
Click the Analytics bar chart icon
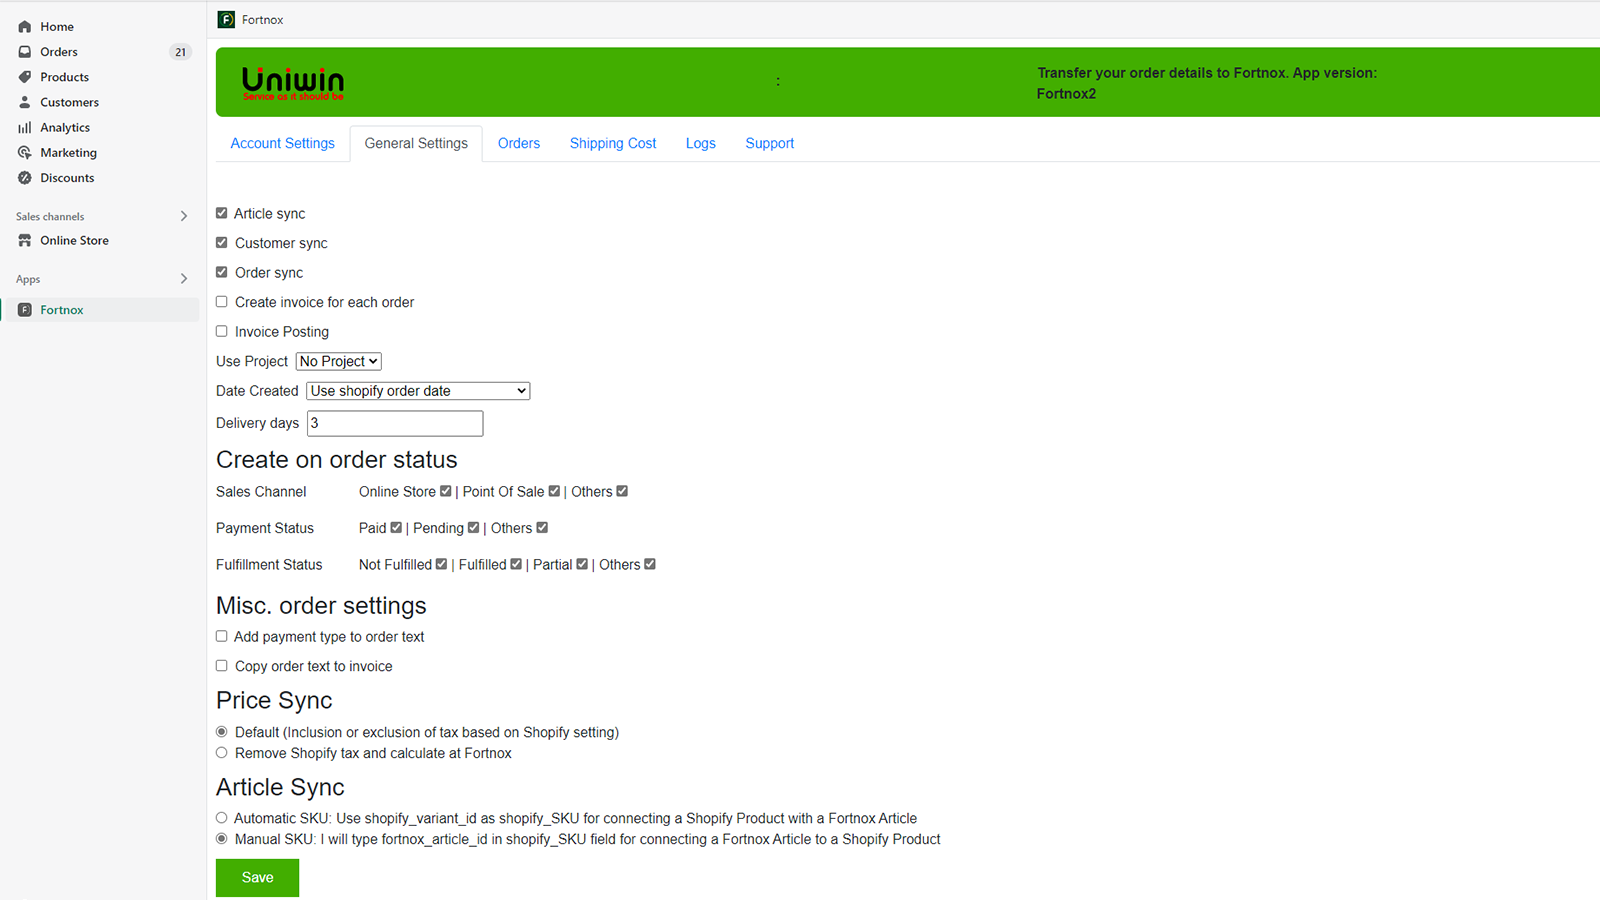[x=25, y=128]
